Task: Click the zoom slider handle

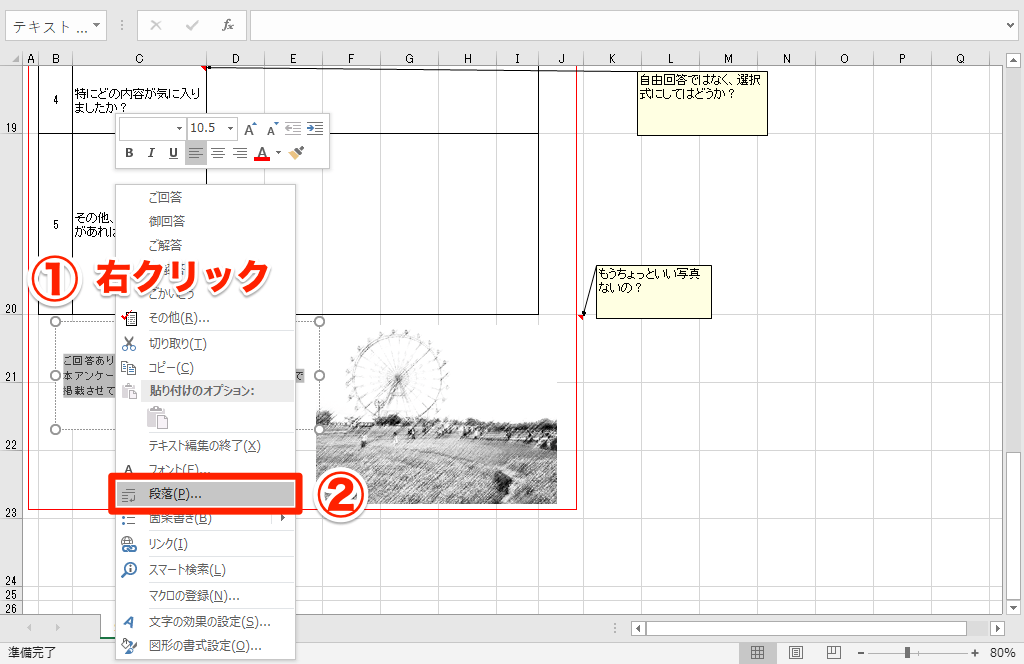Action: click(907, 652)
